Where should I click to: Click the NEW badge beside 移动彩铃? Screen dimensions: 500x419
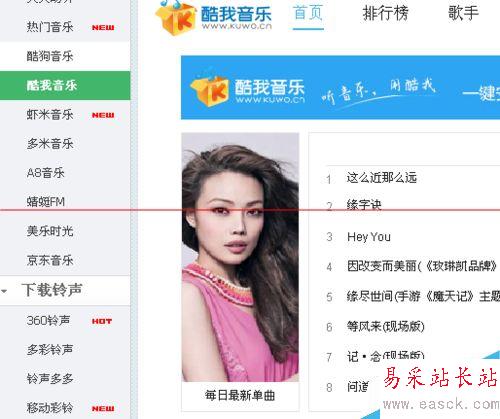coord(103,409)
